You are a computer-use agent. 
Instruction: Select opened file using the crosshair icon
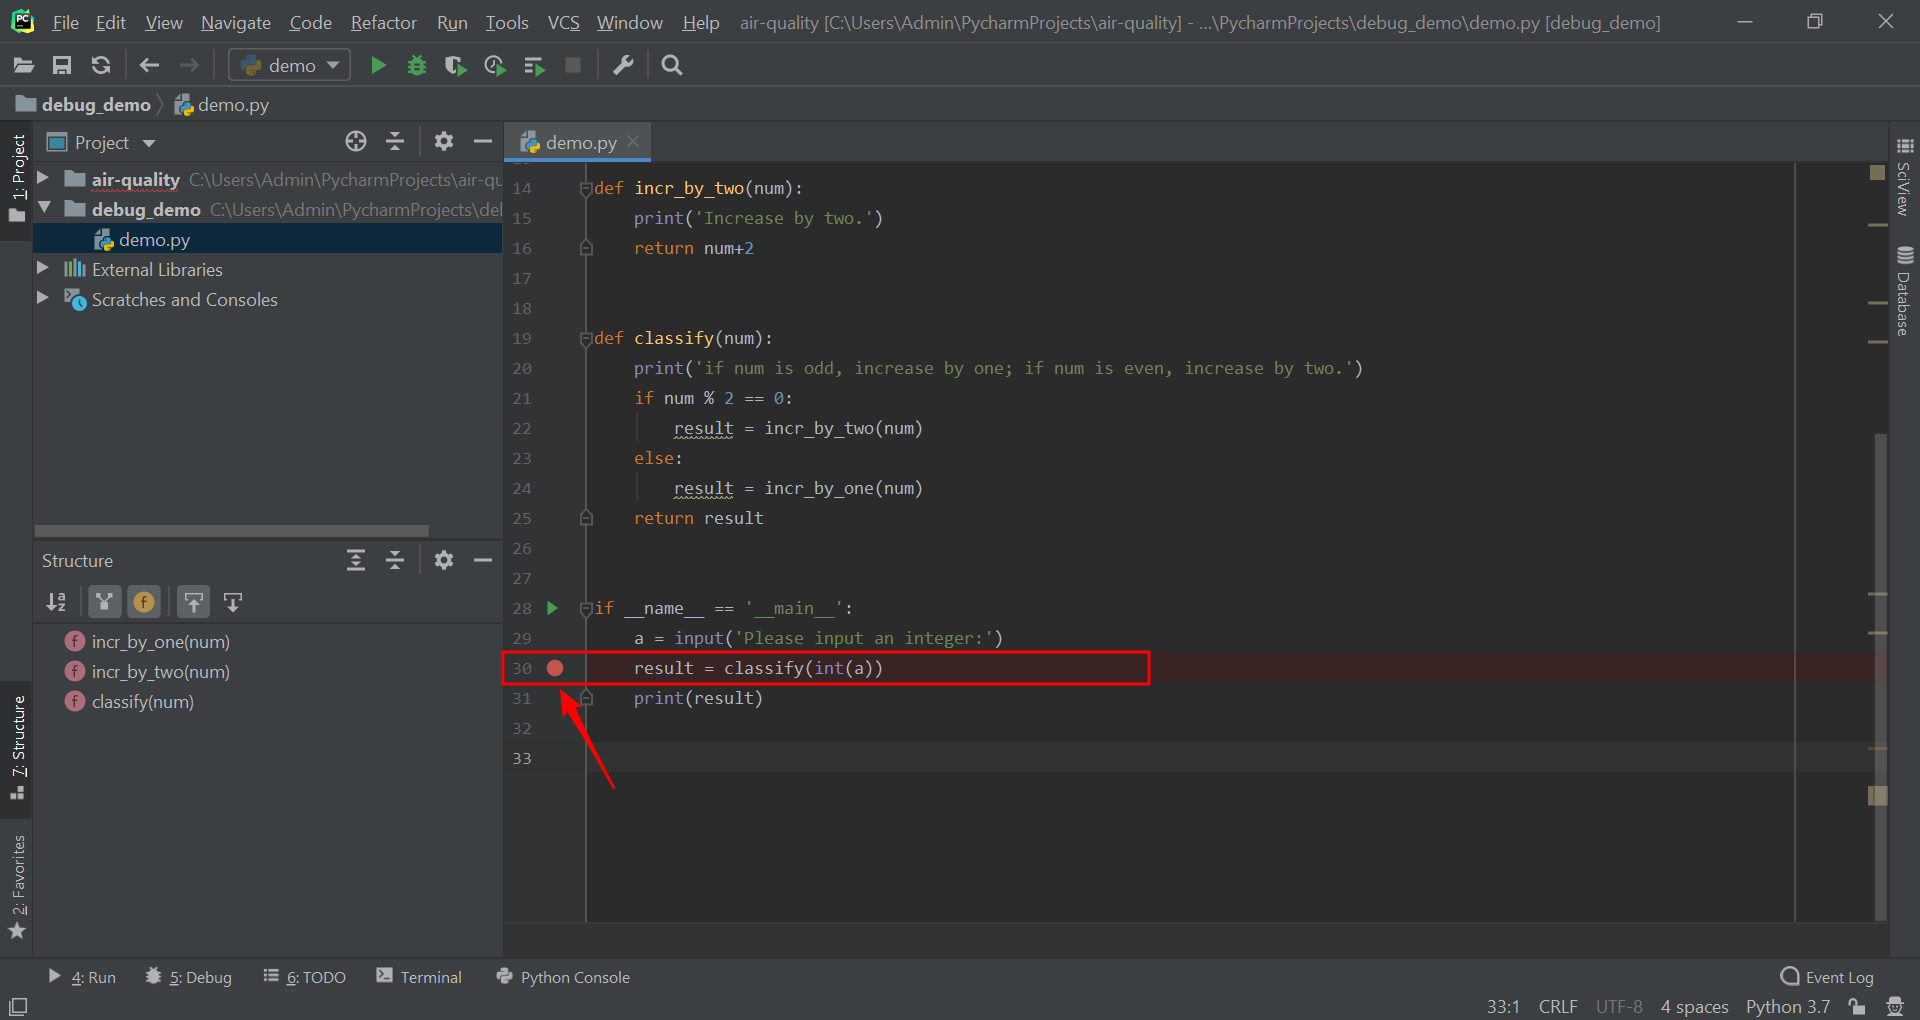(356, 141)
